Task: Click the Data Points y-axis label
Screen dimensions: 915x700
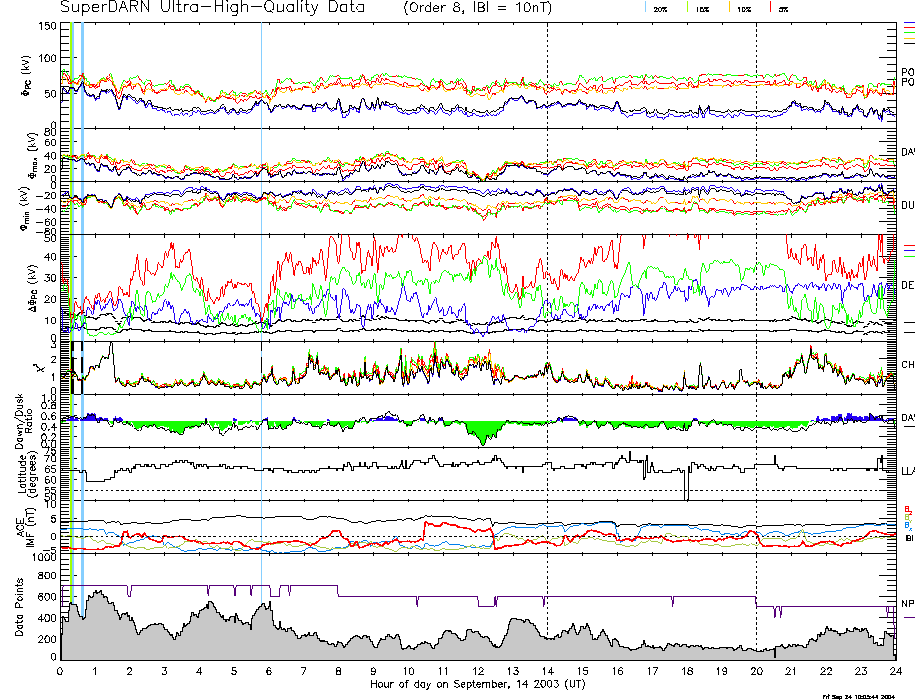Action: point(20,606)
